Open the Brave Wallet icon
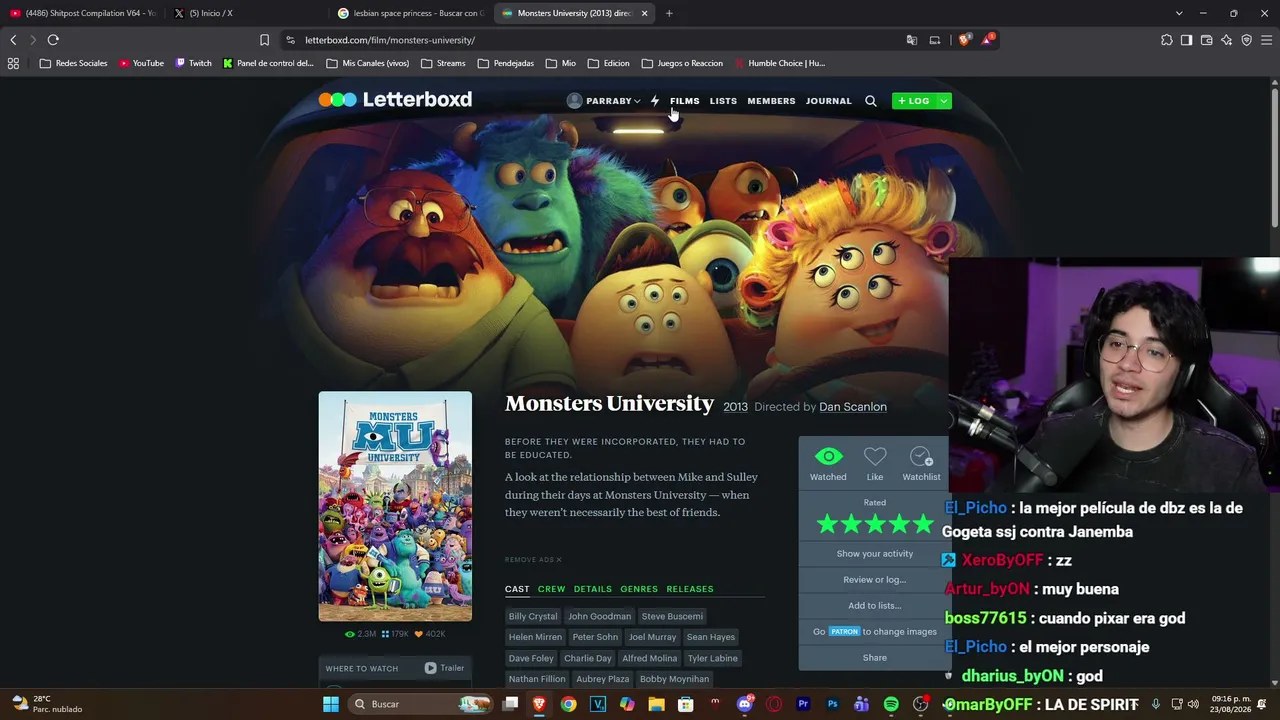This screenshot has height=720, width=1280. pos(1206,40)
